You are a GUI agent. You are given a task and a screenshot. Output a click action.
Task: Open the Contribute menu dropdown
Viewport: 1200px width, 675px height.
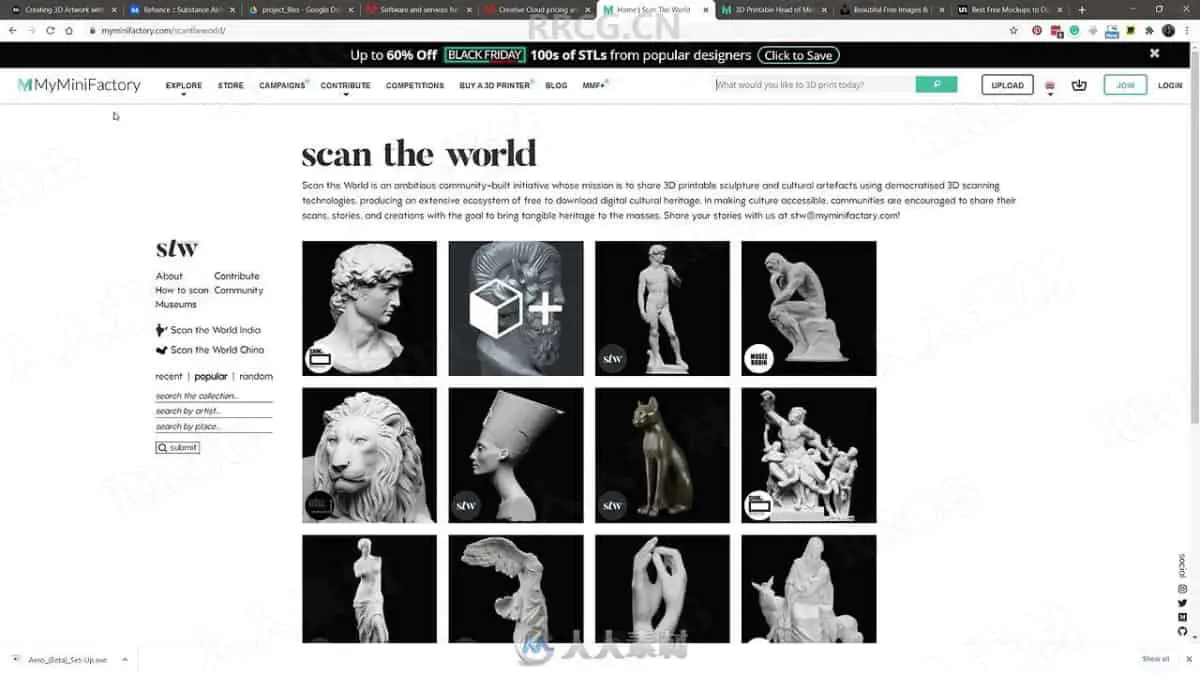pyautogui.click(x=345, y=86)
